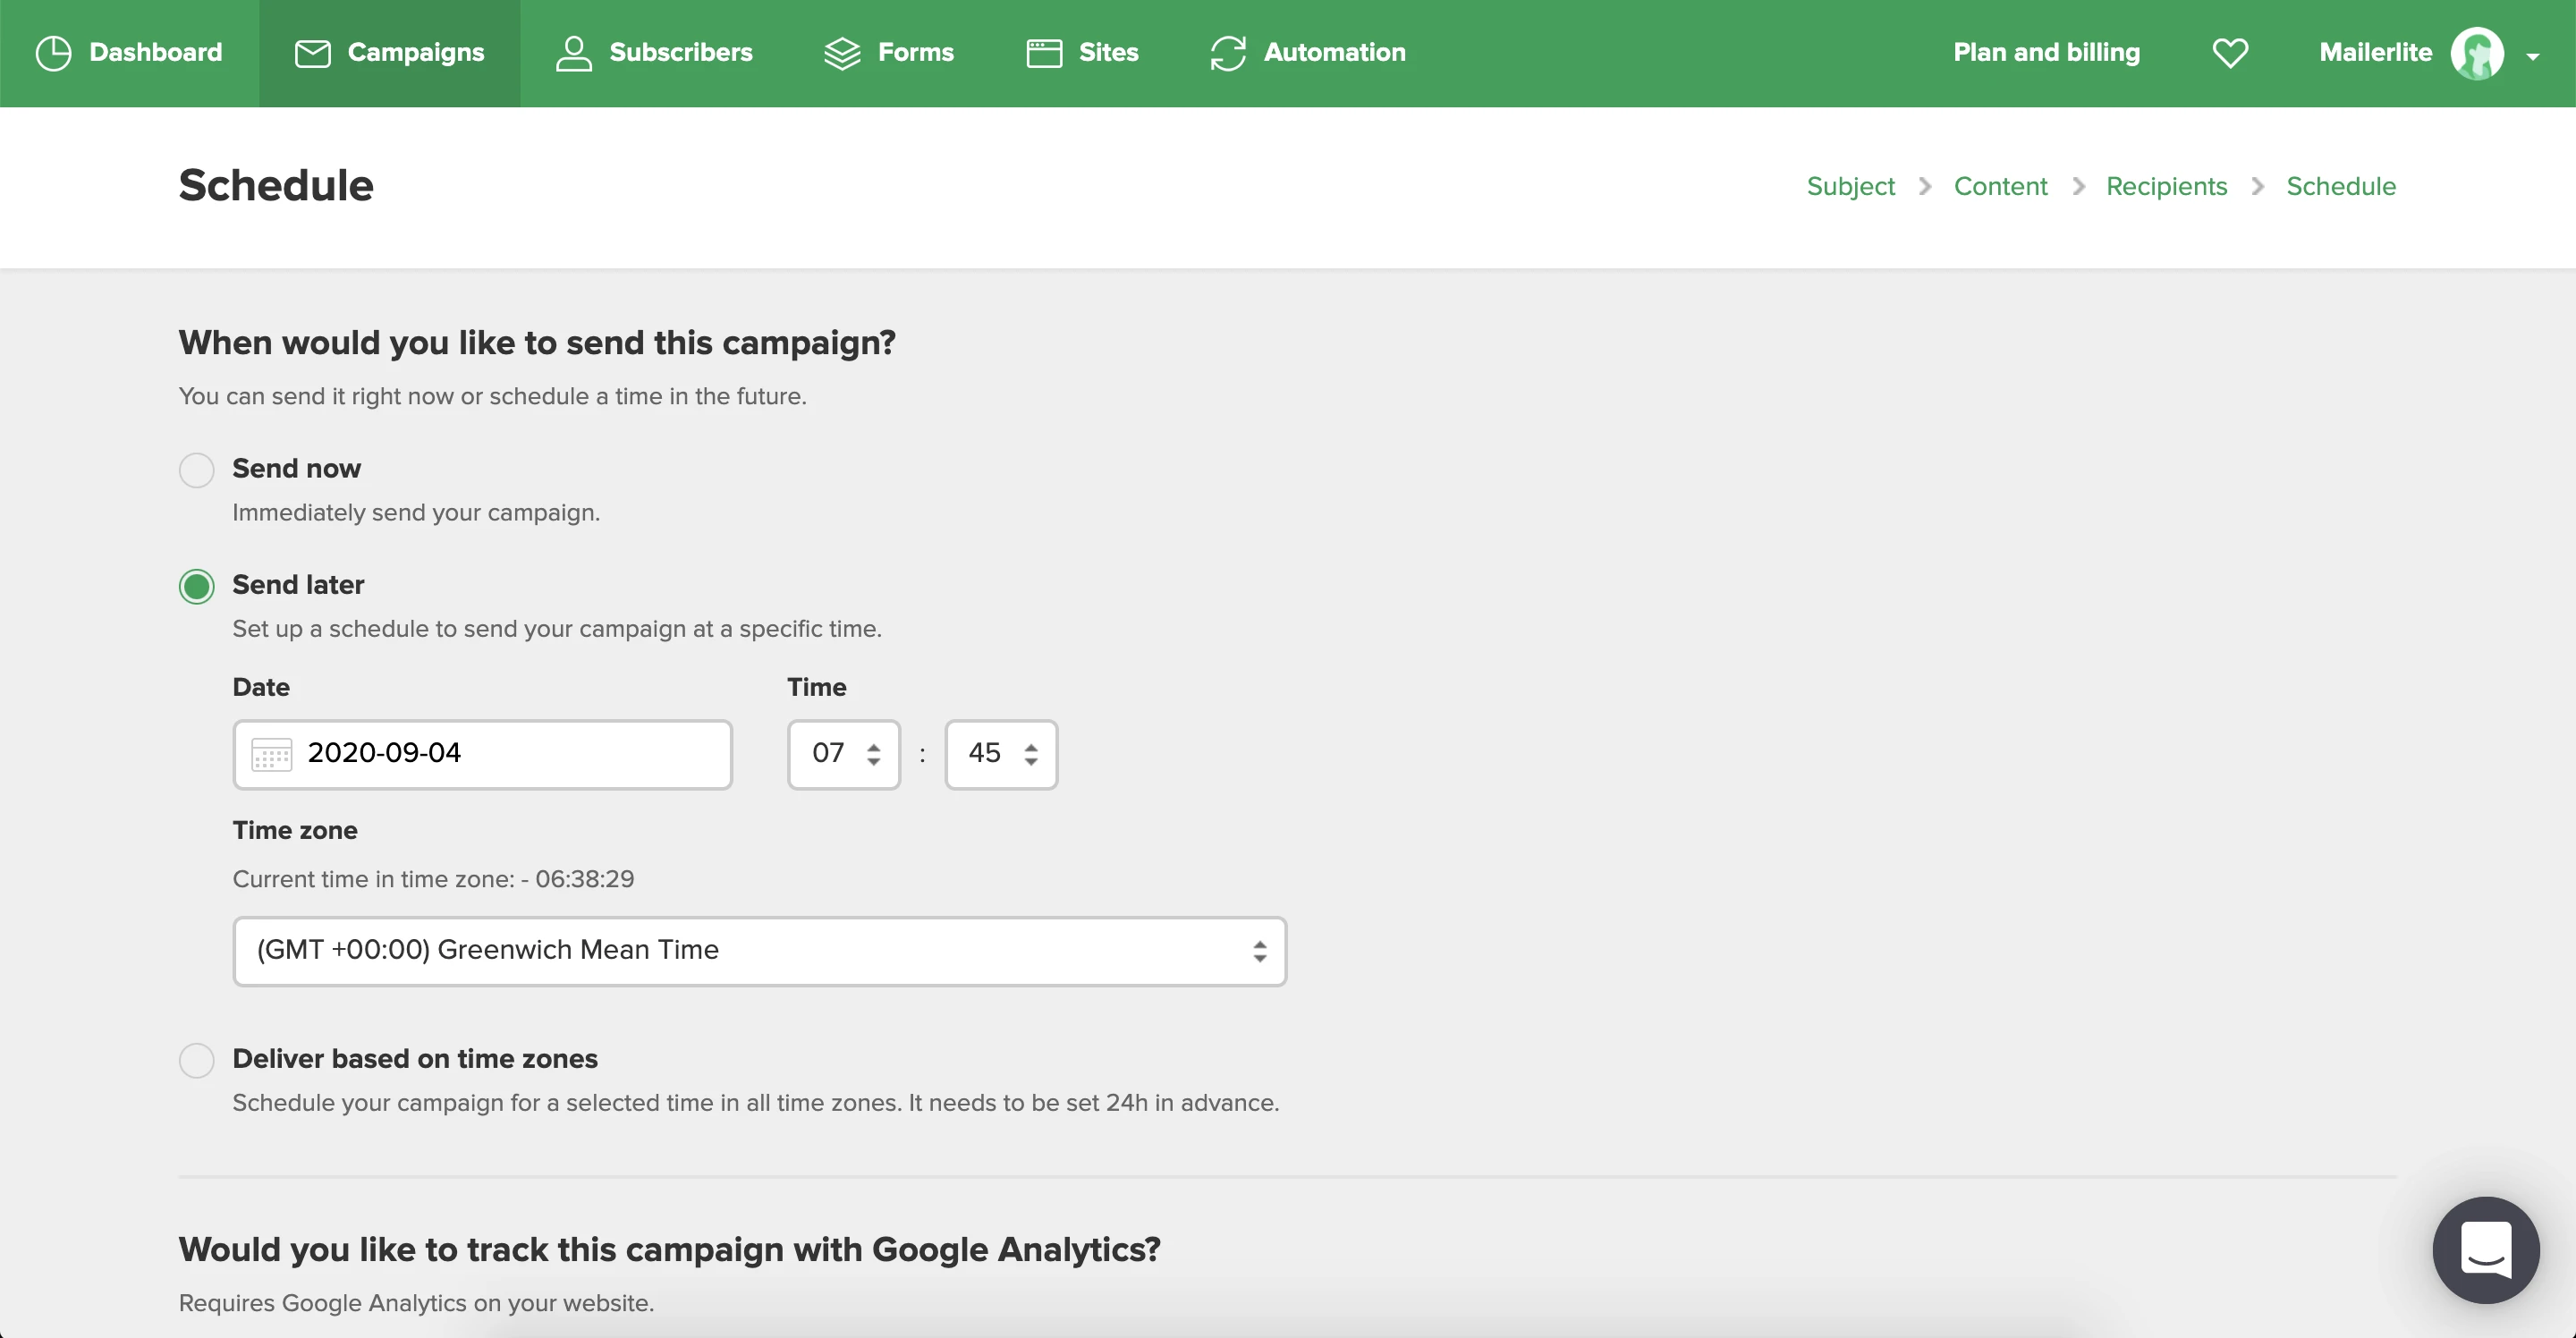Click the Automation refresh arrows icon

coord(1228,53)
